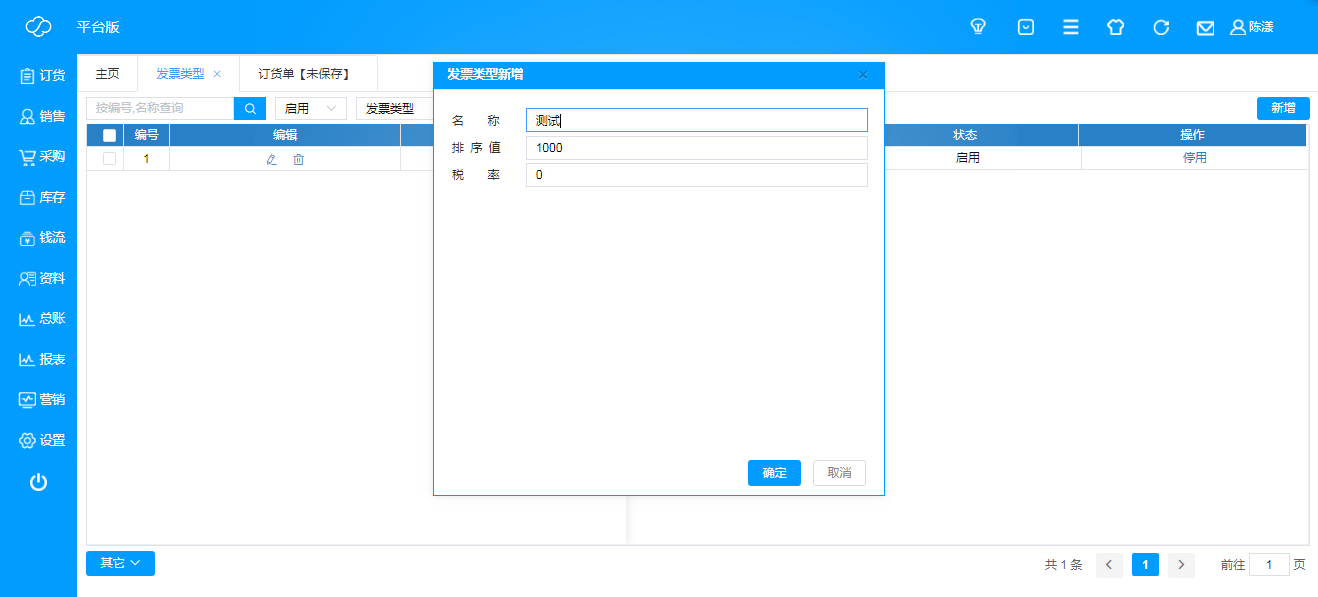Click the 编辑 column header
The width and height of the screenshot is (1318, 597).
point(285,135)
